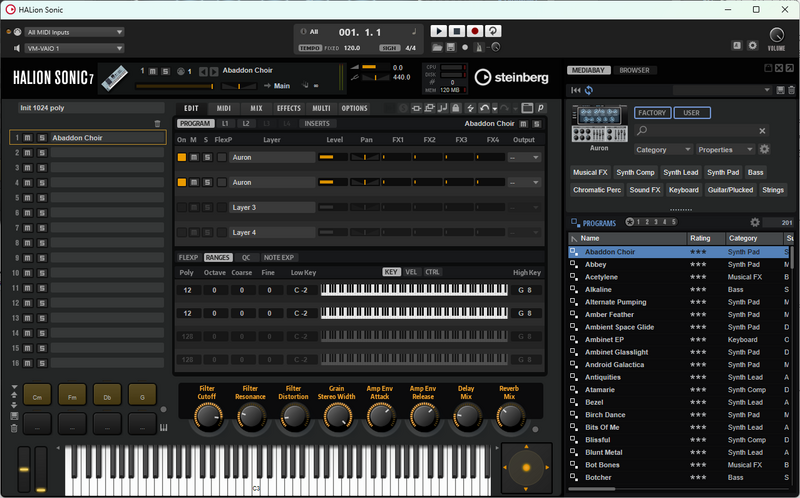Delete the slot with trash icon above slot list
Viewport: 800px width, 498px height.
tap(157, 123)
